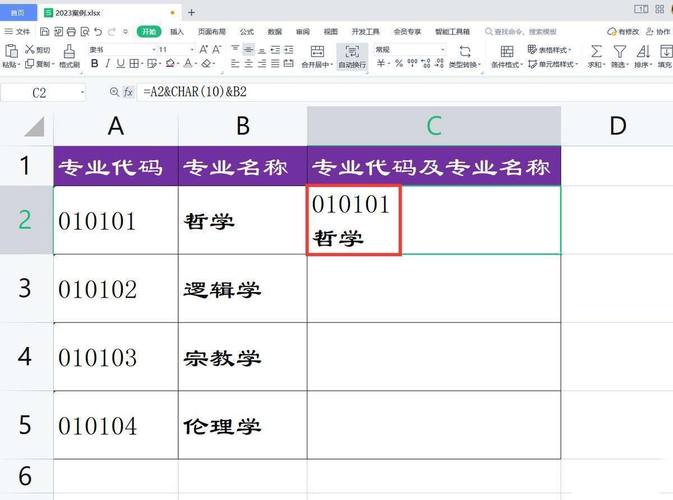Open the font name dropdown (隶书)
This screenshot has height=500, width=673.
154,50
